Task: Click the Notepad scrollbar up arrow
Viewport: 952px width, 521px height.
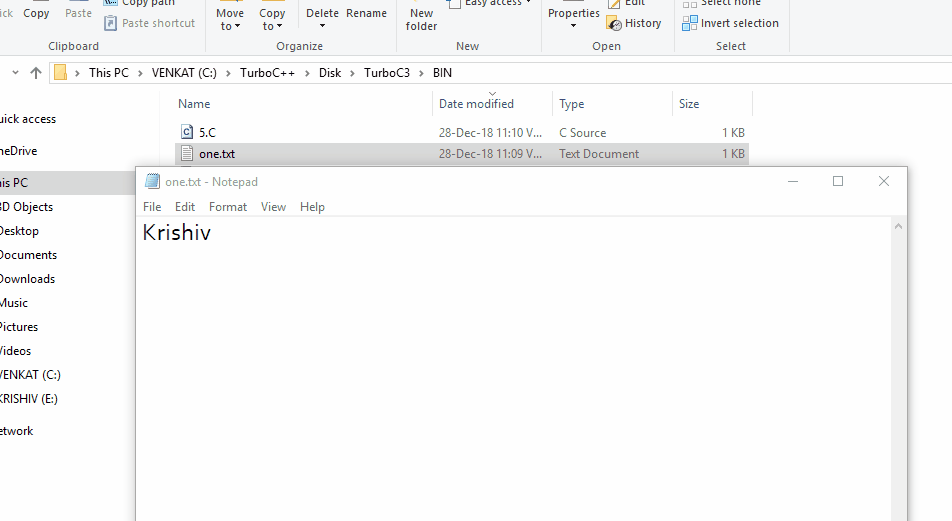Action: (898, 227)
